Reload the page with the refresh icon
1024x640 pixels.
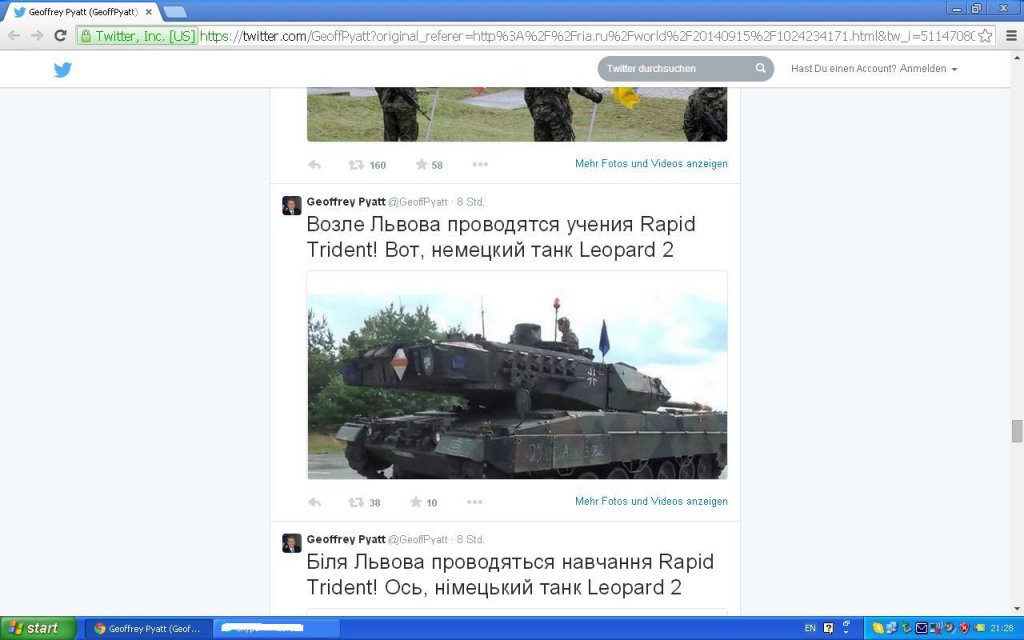tap(60, 35)
